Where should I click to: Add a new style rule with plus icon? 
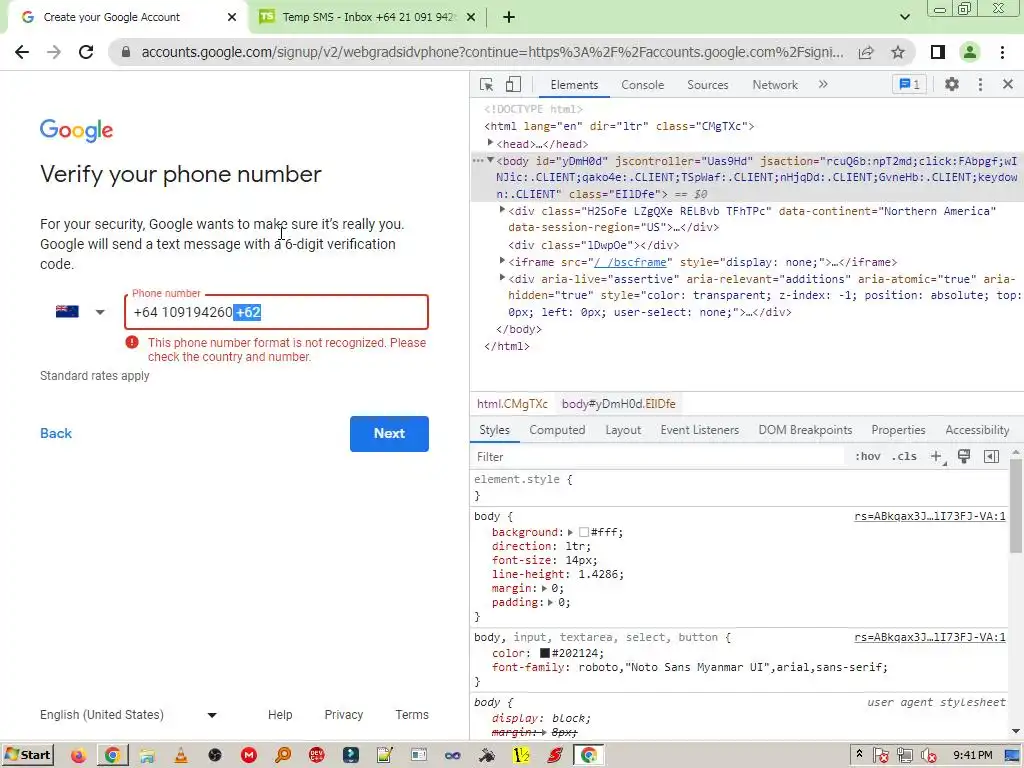click(936, 456)
